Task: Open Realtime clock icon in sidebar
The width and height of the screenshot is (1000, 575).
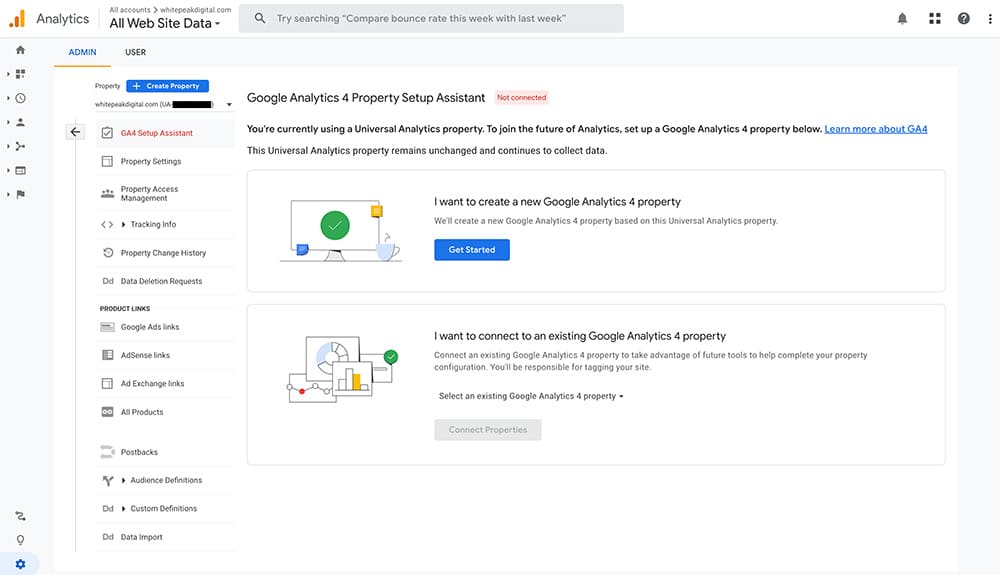Action: (20, 98)
